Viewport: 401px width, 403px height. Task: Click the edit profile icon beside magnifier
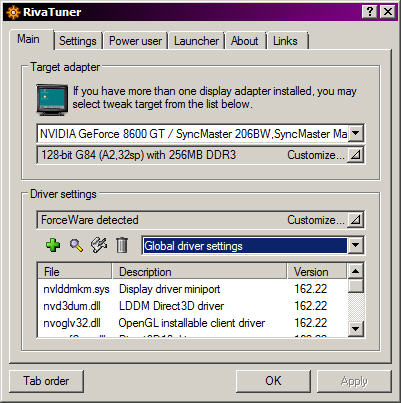point(99,245)
